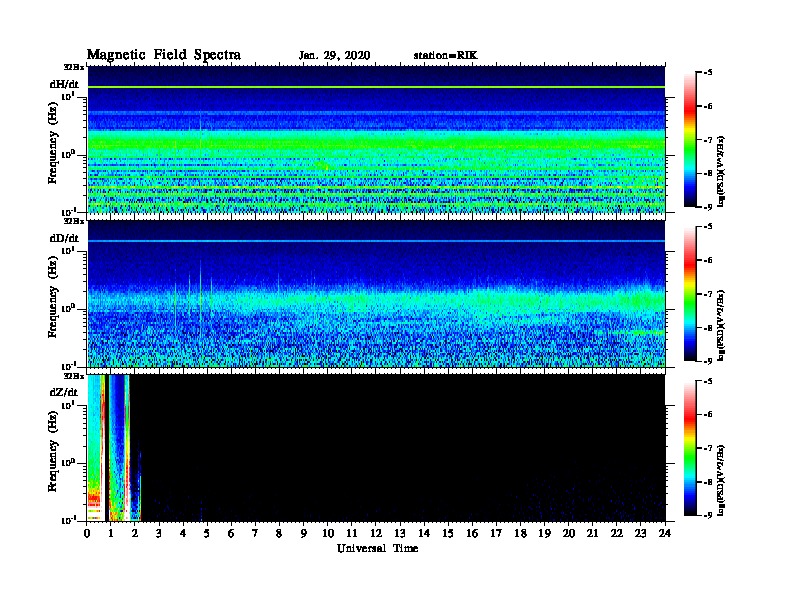Click hour "17" on the Universal Time axis
The height and width of the screenshot is (612, 792).
click(x=496, y=533)
